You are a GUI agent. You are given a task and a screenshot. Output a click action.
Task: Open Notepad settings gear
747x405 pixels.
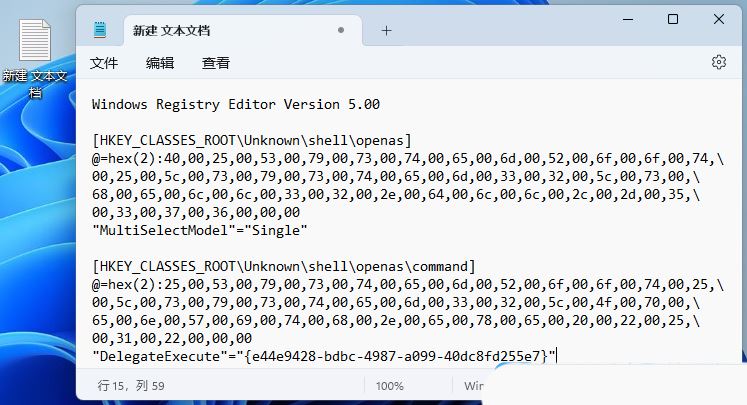tap(718, 62)
